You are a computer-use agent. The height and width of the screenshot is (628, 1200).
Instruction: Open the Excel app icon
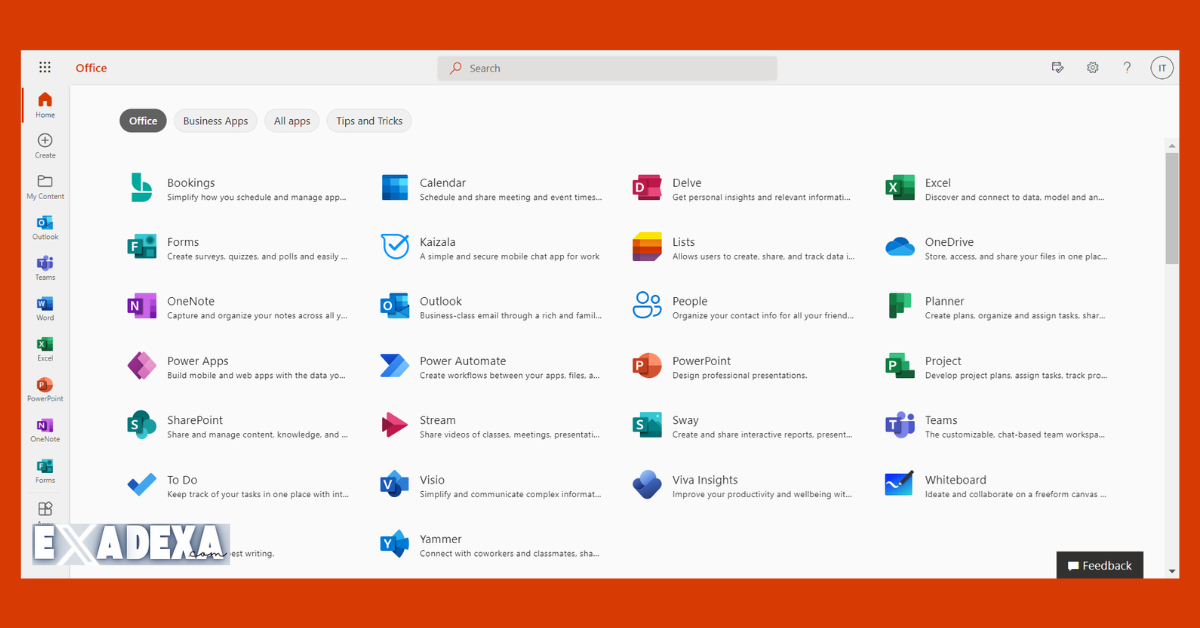[x=899, y=187]
